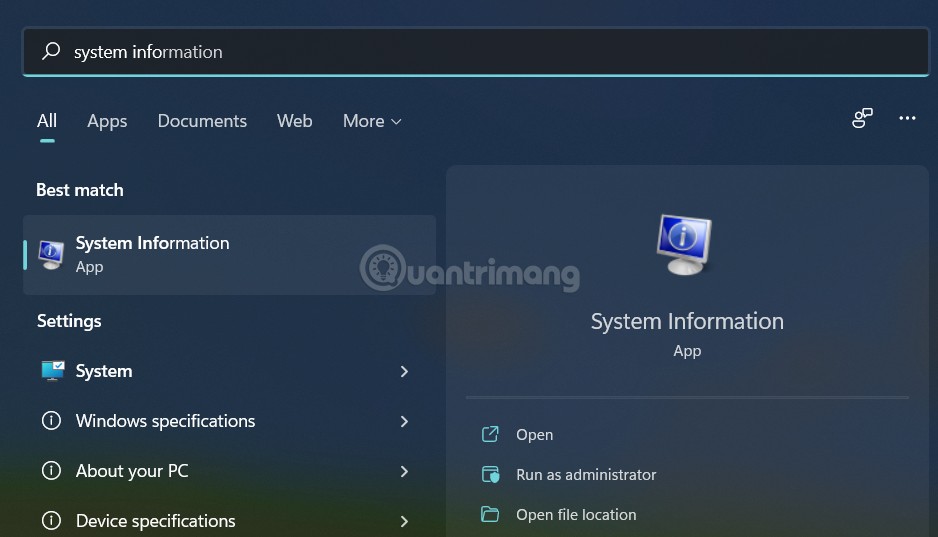Open System Information best match result
The height and width of the screenshot is (537, 938).
coord(230,255)
